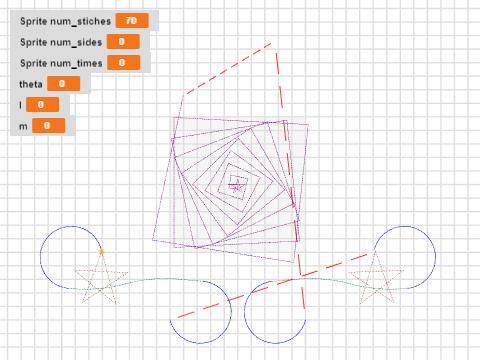Click the l variable value 0
The image size is (480, 360).
point(42,105)
